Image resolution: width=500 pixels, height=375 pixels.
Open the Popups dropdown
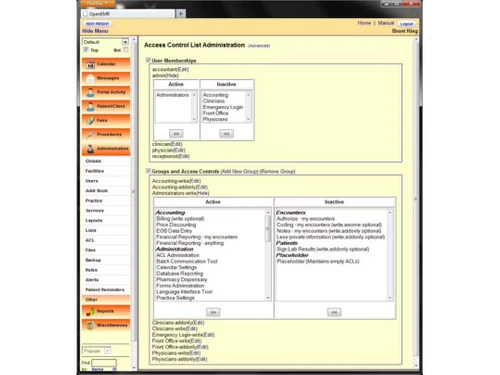[97, 351]
